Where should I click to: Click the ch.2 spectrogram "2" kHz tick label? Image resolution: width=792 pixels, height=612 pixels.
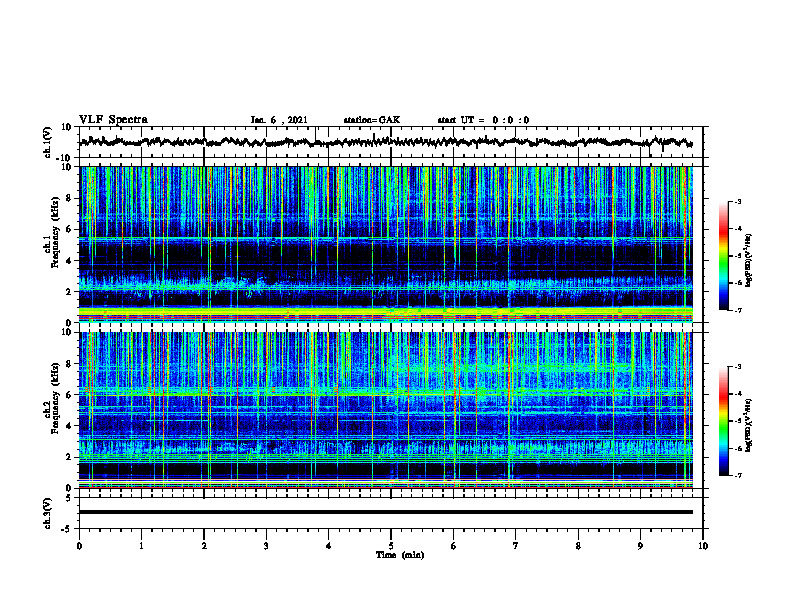(x=69, y=457)
